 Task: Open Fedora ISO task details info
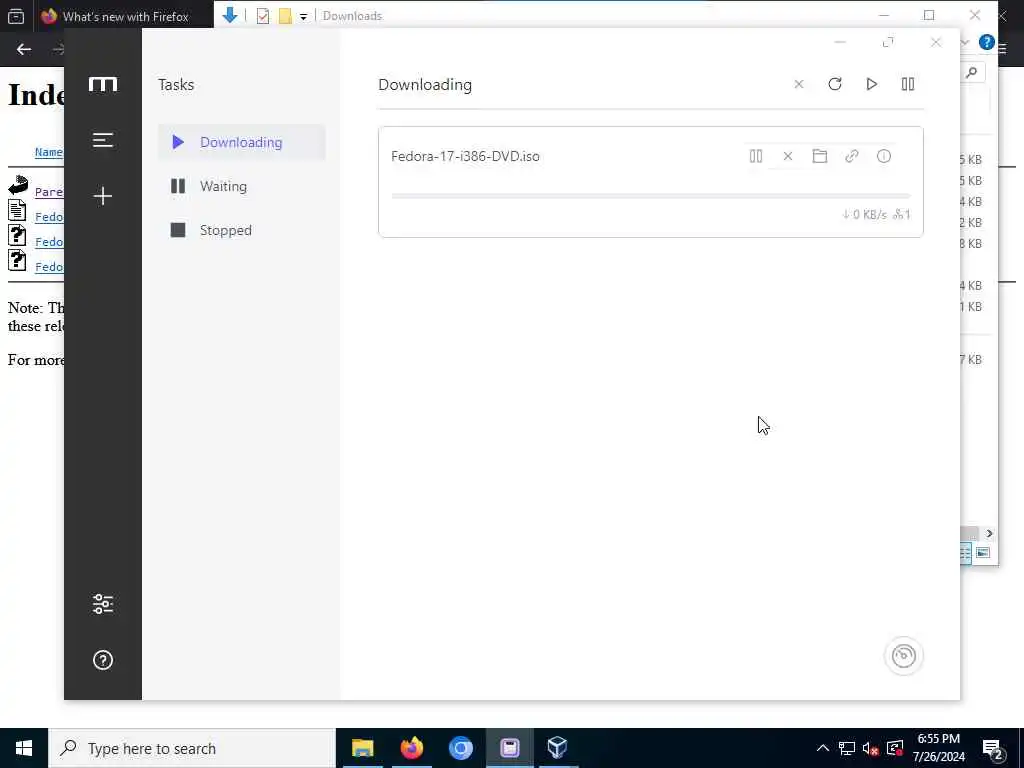tap(884, 156)
